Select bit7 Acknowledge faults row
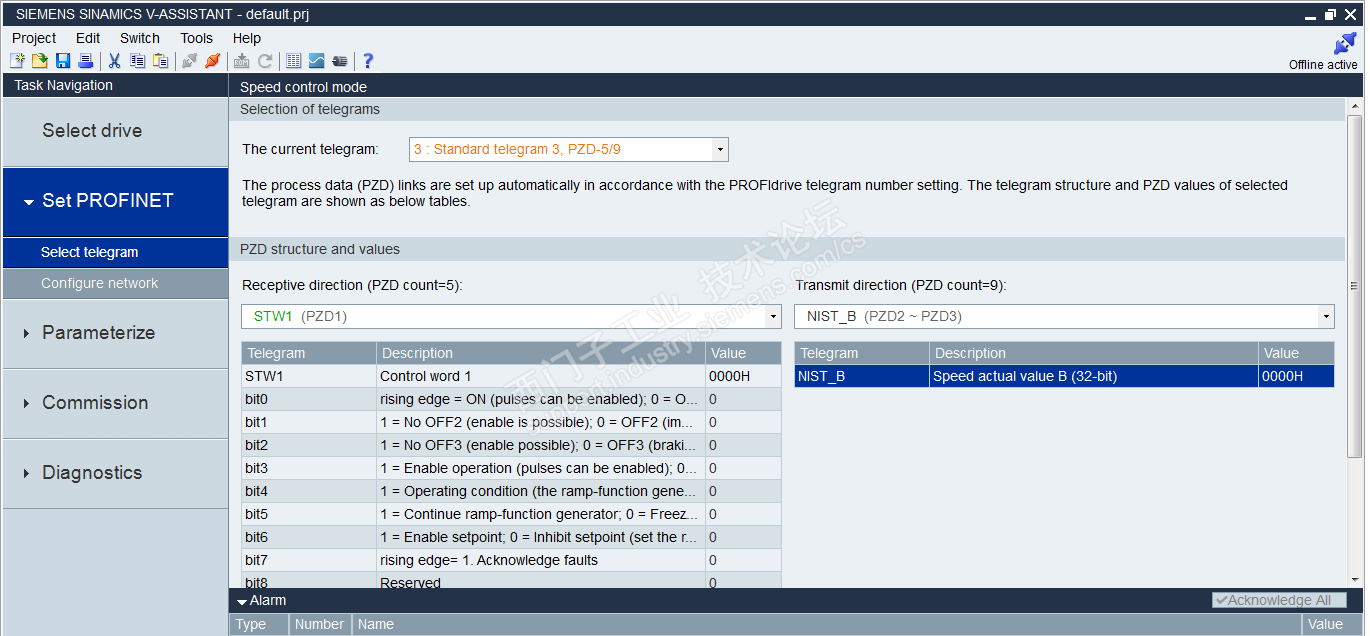This screenshot has height=636, width=1370. (x=511, y=560)
